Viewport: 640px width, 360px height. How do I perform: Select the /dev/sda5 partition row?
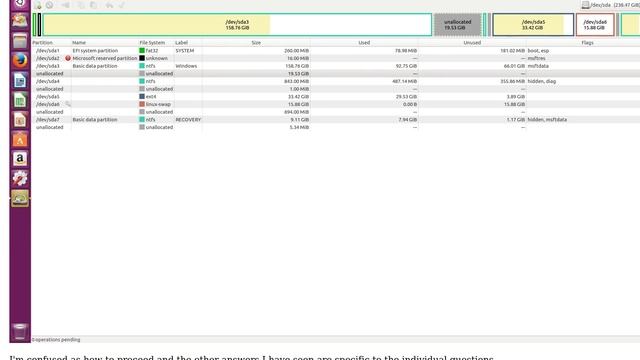point(336,97)
